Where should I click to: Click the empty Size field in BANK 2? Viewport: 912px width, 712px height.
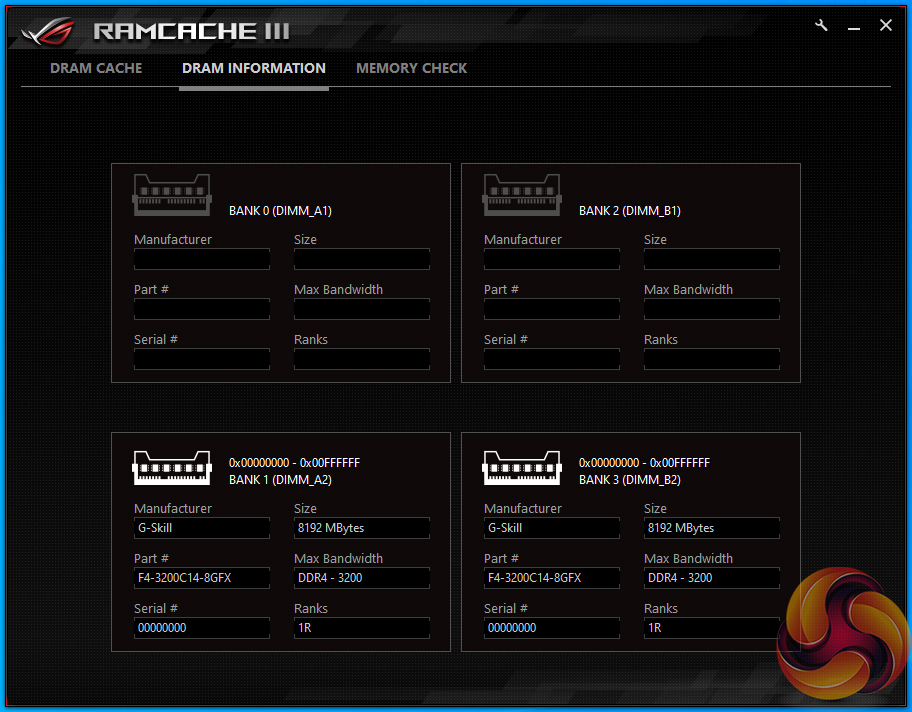point(712,259)
